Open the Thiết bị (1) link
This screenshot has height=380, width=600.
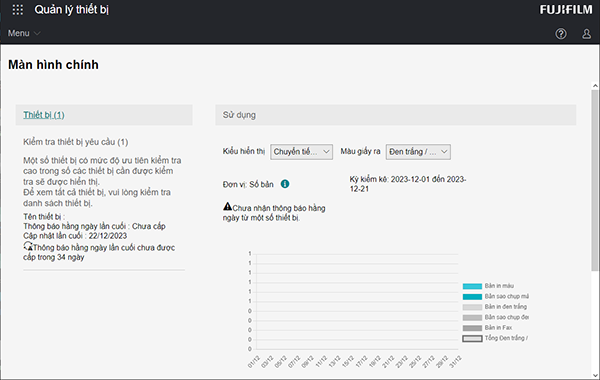point(44,115)
